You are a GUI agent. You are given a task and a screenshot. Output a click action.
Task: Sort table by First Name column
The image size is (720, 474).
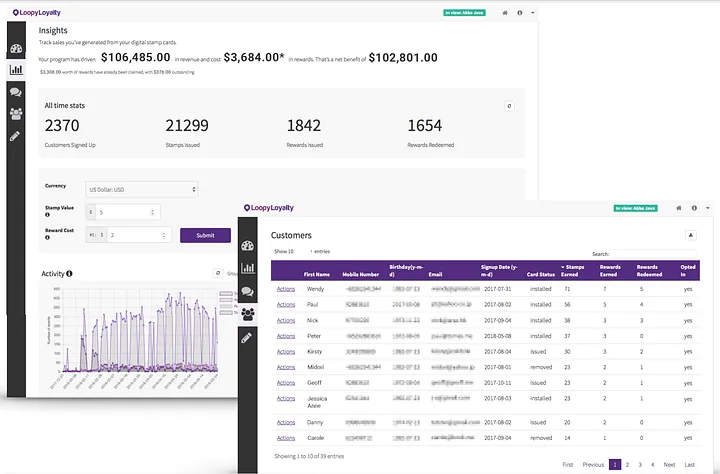[317, 274]
